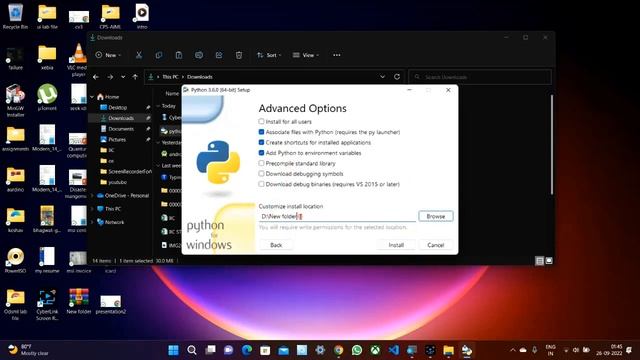Click the Forward arrow in File Explorer
The image size is (640, 360).
coord(110,77)
